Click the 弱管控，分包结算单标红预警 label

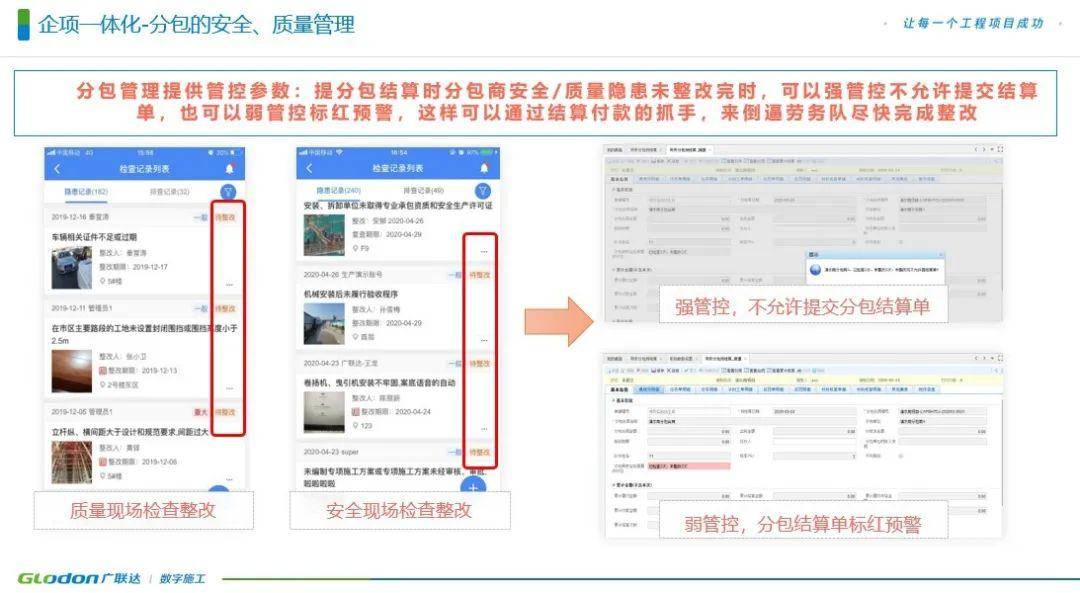pyautogui.click(x=802, y=524)
